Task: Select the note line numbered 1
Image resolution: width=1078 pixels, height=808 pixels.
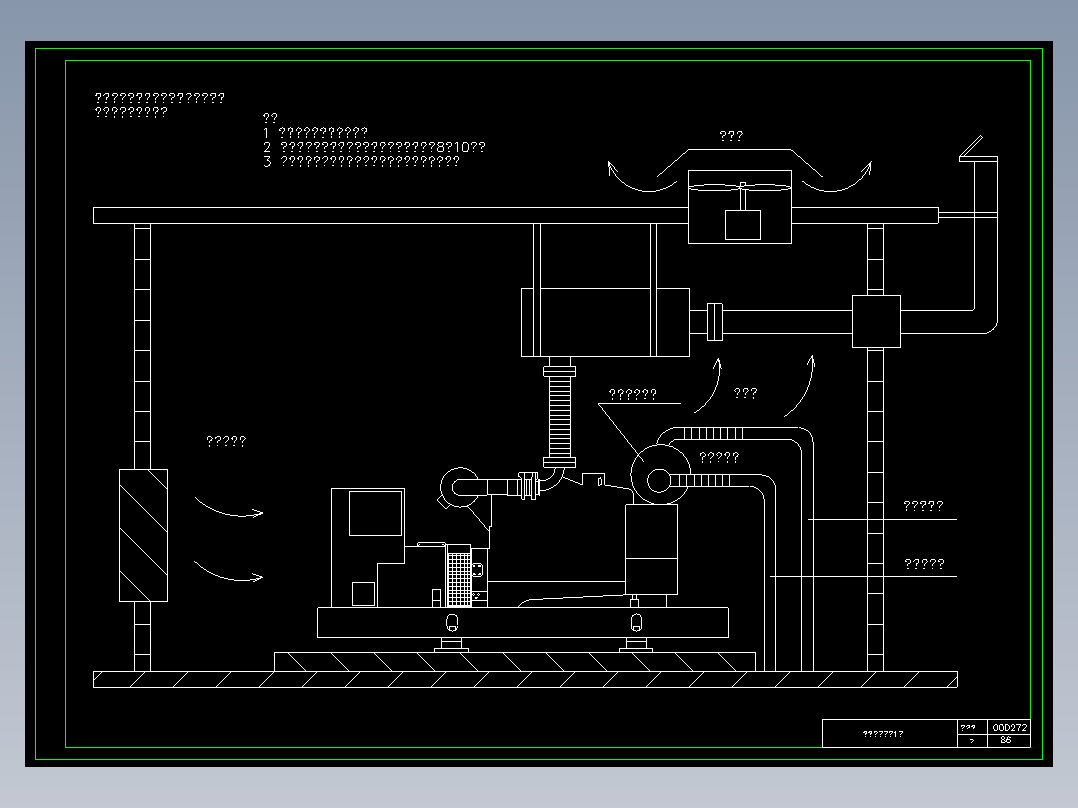Action: click(x=316, y=133)
